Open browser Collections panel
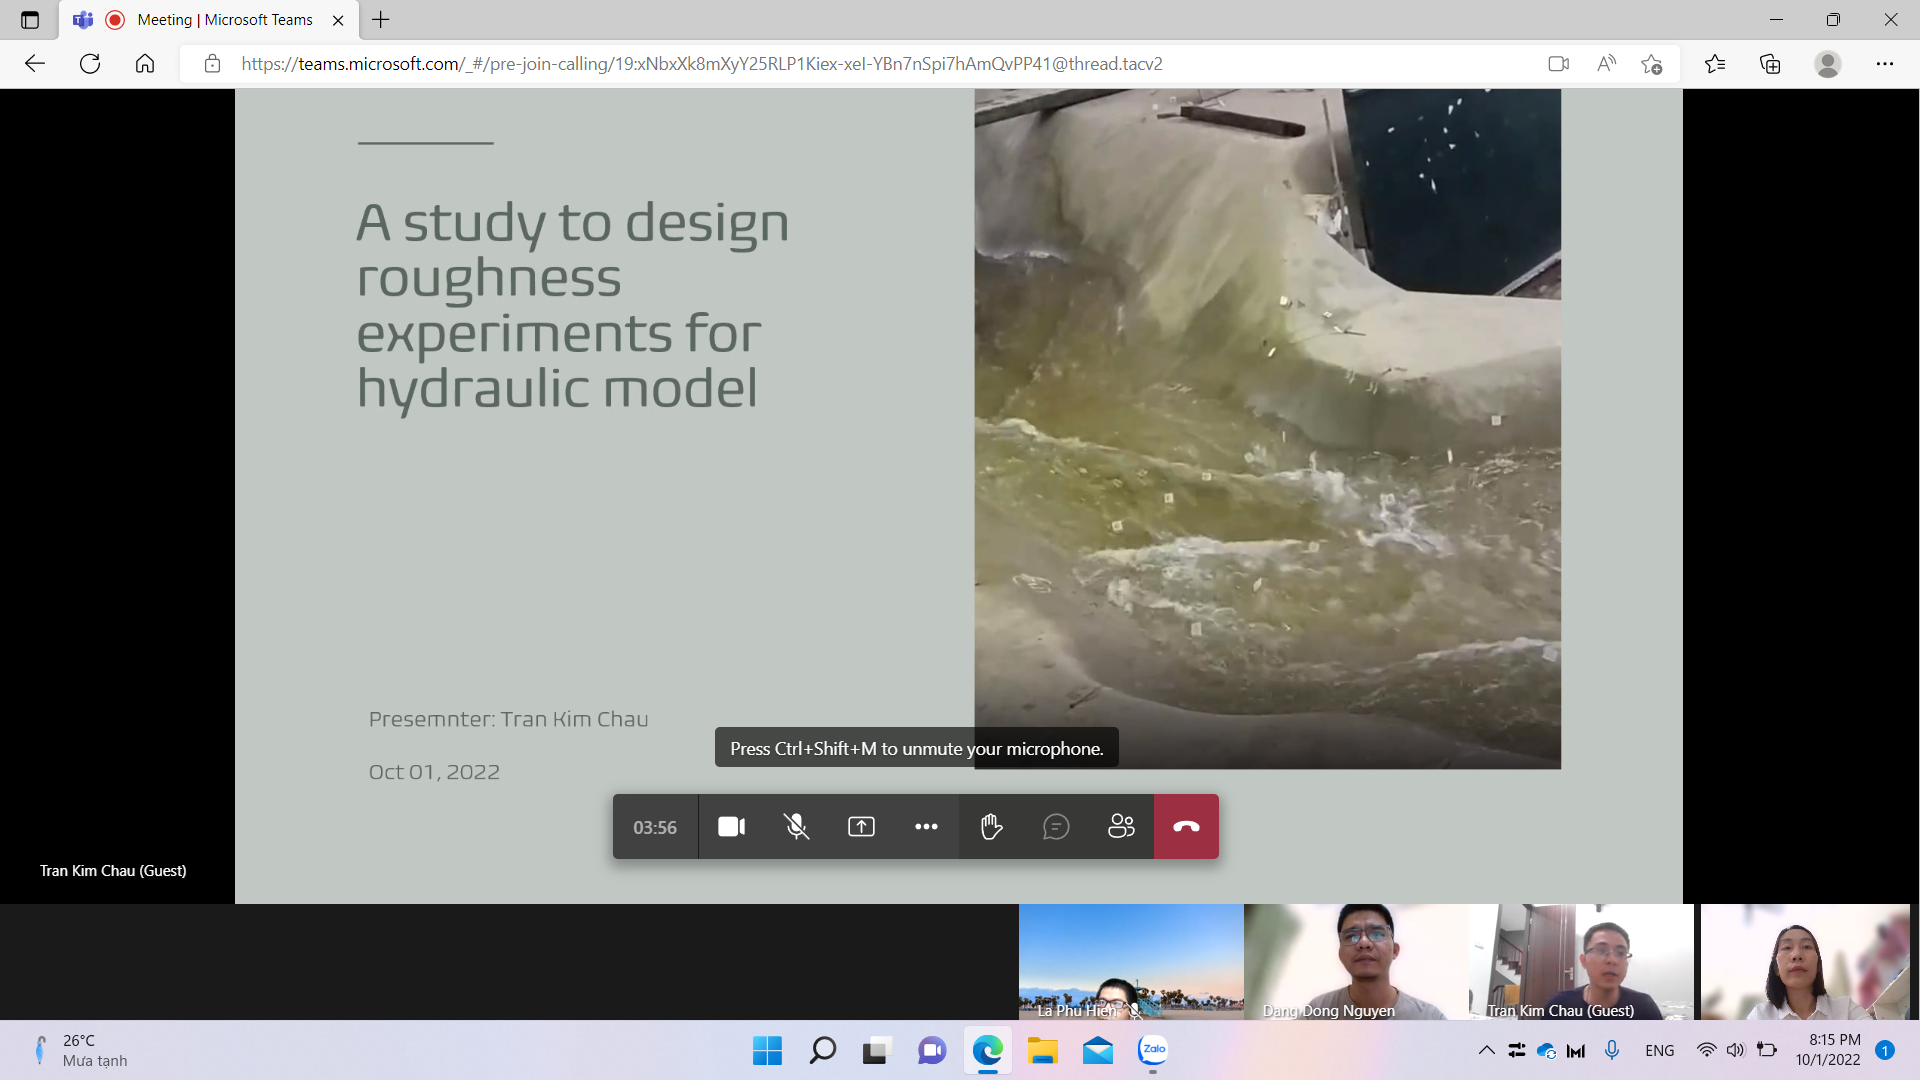 click(x=1770, y=64)
